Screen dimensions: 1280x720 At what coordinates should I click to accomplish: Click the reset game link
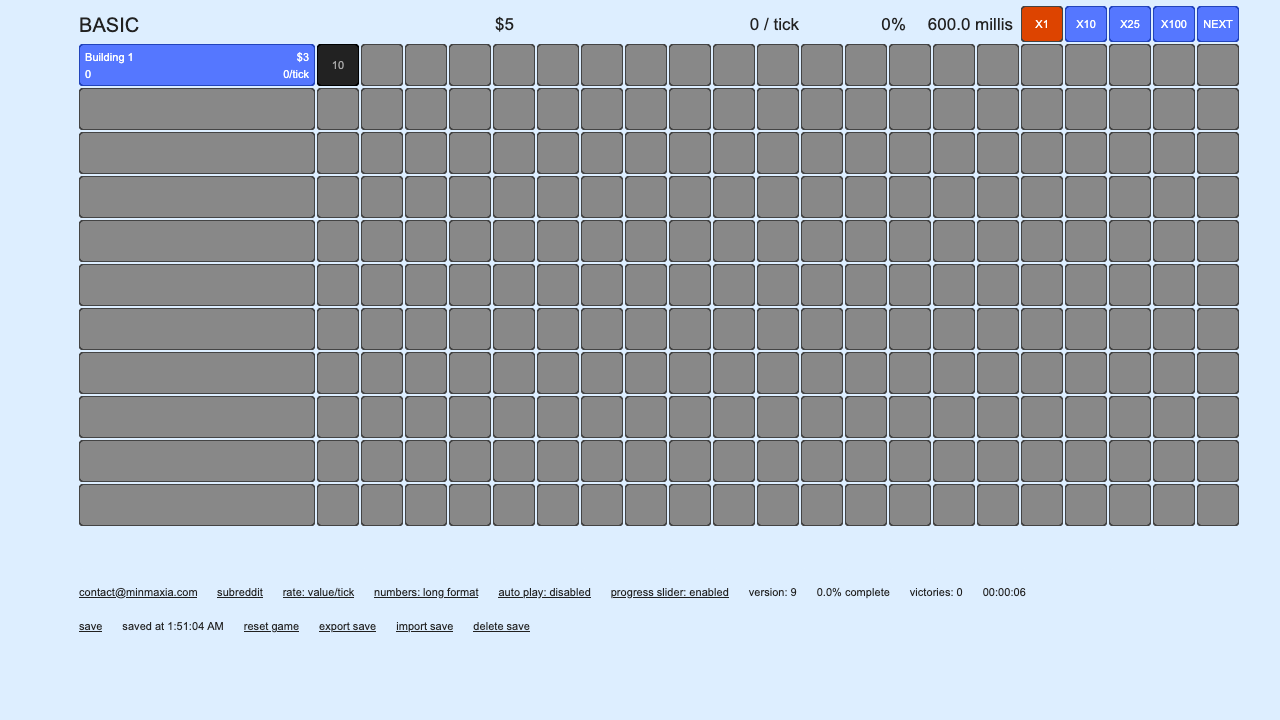[x=271, y=626]
